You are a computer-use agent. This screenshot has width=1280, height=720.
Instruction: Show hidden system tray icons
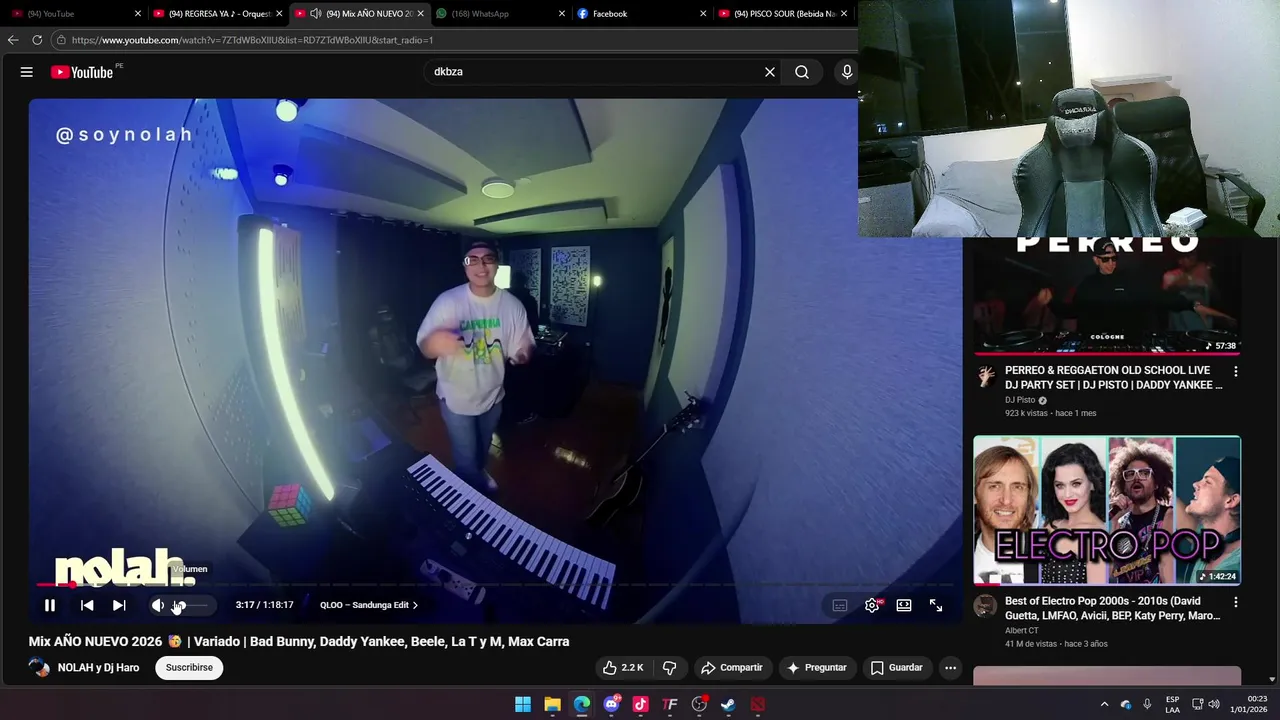[x=1104, y=704]
